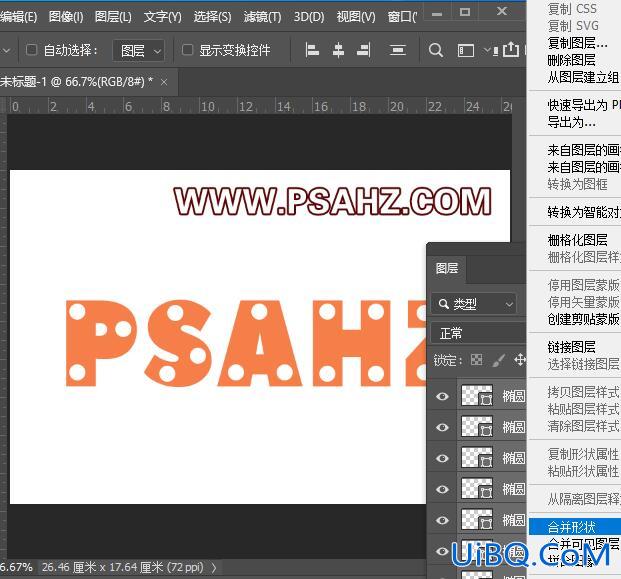621x579 pixels.
Task: Open the 图像(I) menu
Action: tap(66, 17)
